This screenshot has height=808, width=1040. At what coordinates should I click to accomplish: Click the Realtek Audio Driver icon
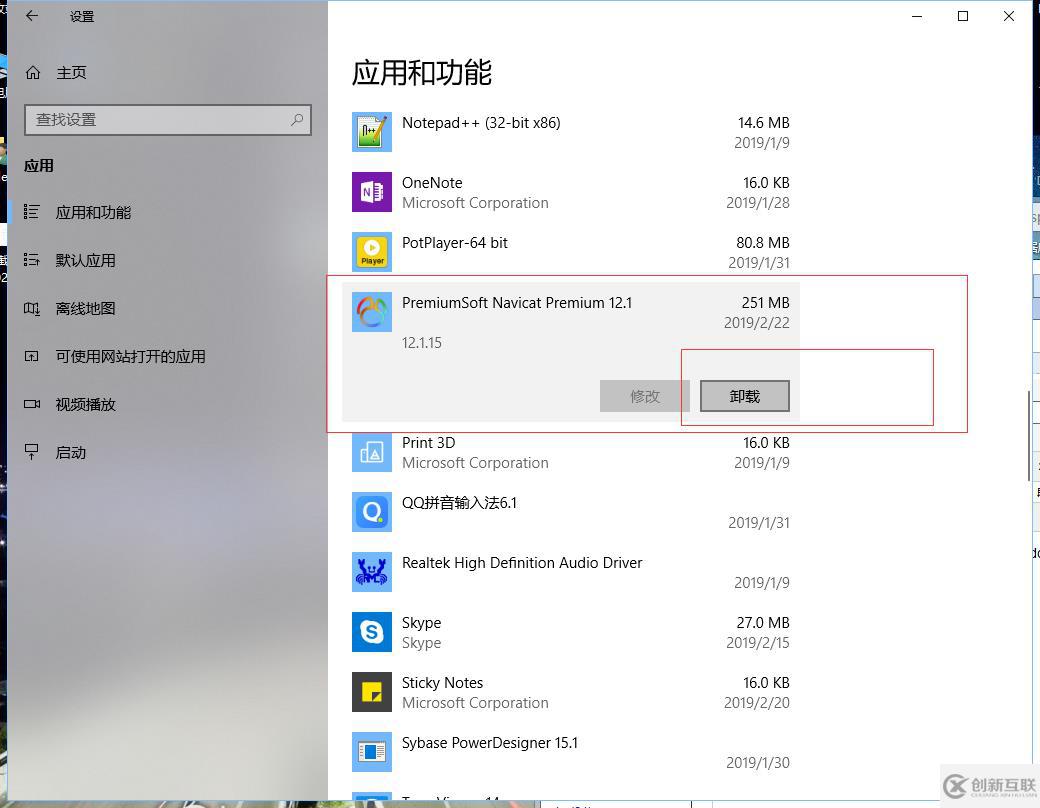click(371, 572)
